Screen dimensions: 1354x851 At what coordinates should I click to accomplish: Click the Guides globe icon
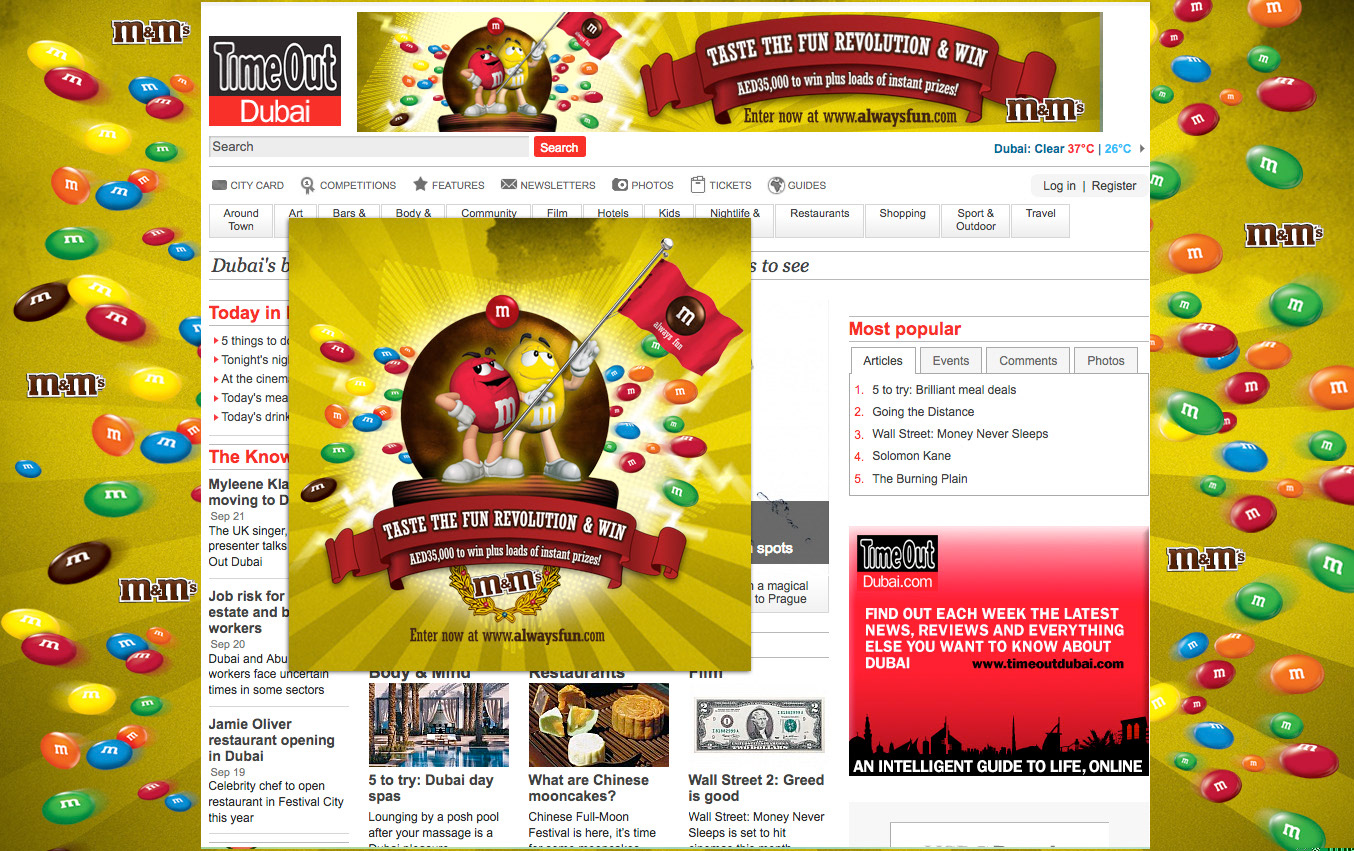(776, 185)
